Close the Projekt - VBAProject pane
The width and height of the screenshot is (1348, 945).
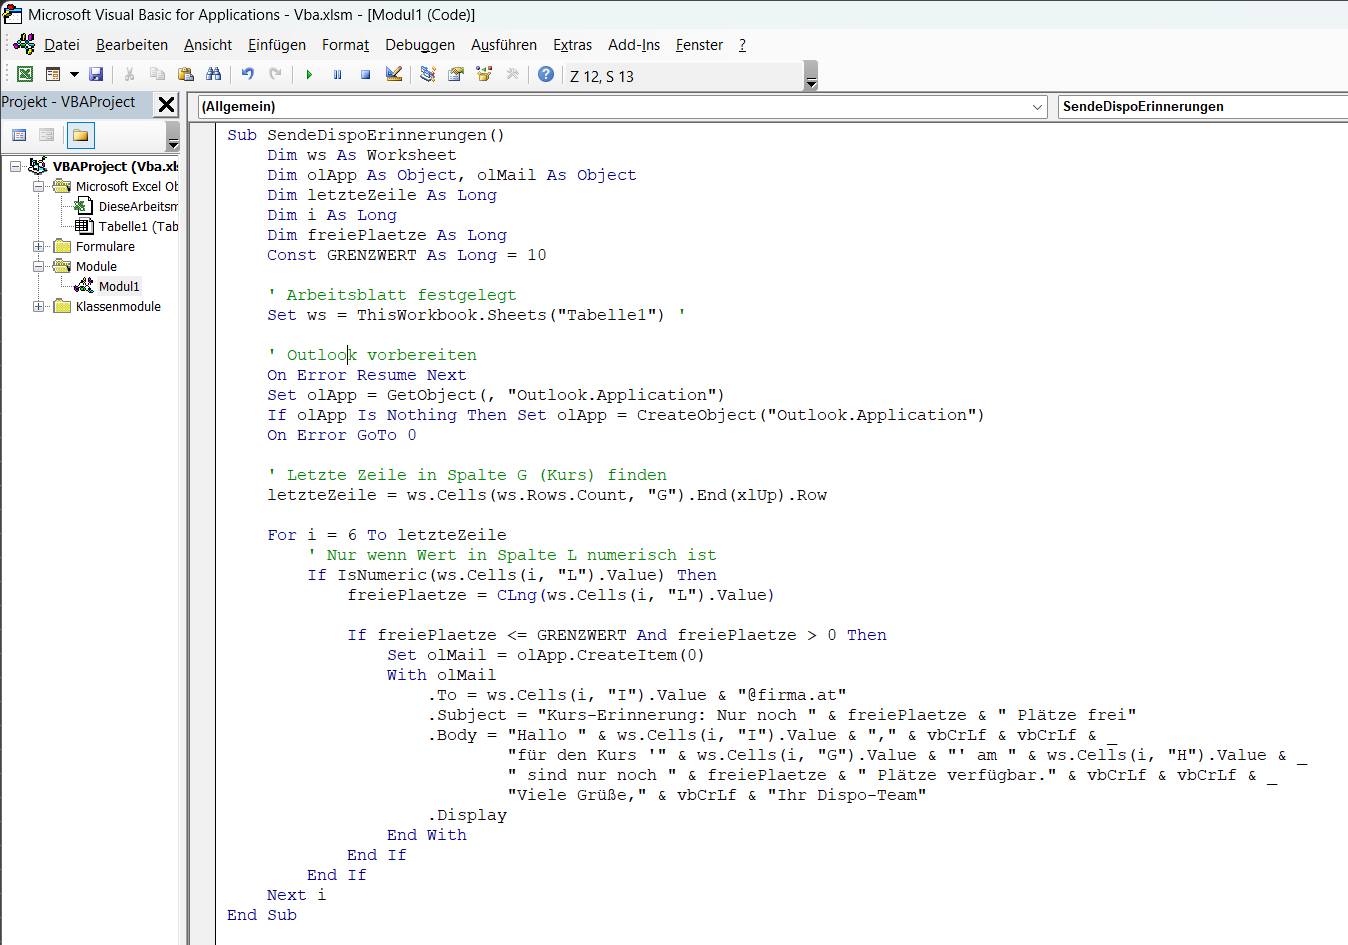coord(167,104)
